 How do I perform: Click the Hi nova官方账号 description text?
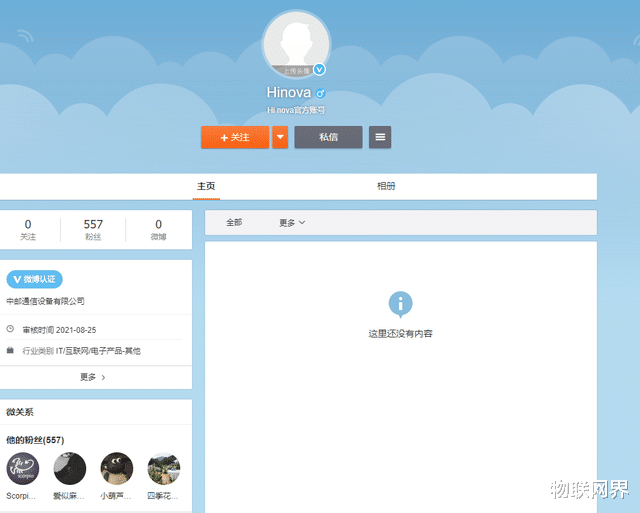pos(296,110)
